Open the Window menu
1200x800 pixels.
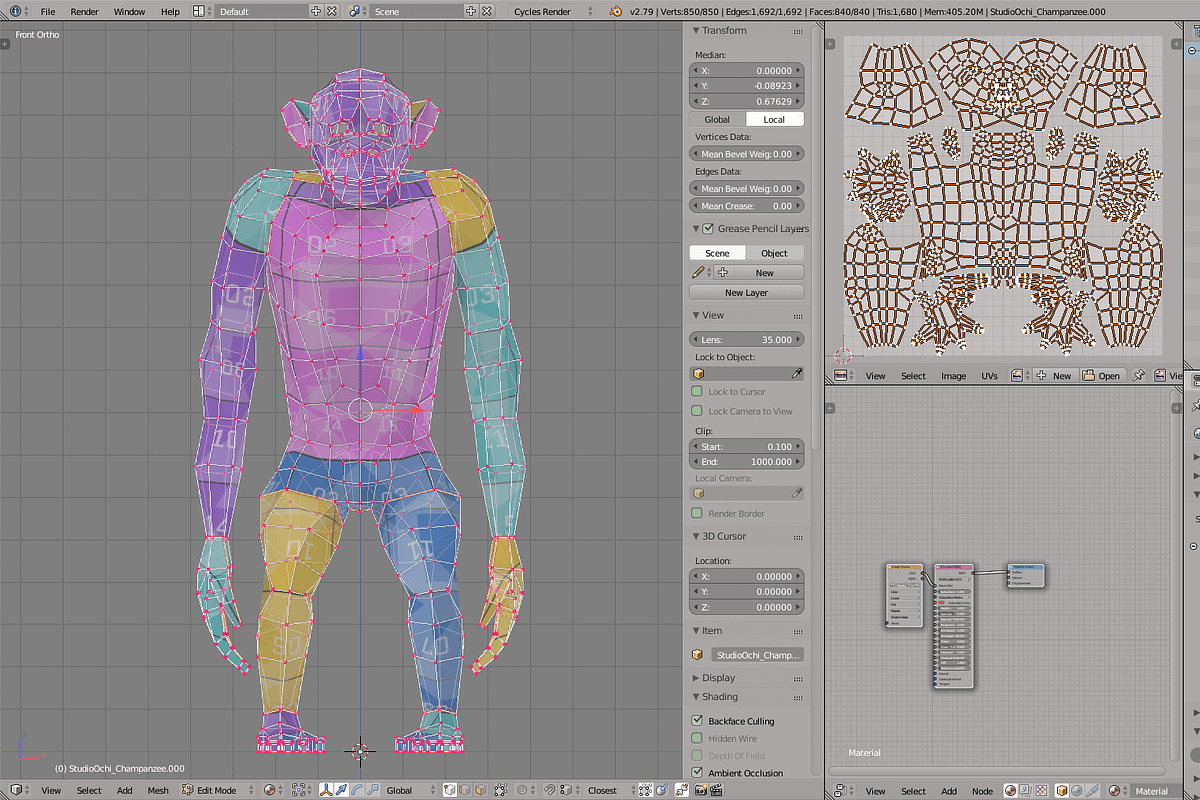click(129, 11)
